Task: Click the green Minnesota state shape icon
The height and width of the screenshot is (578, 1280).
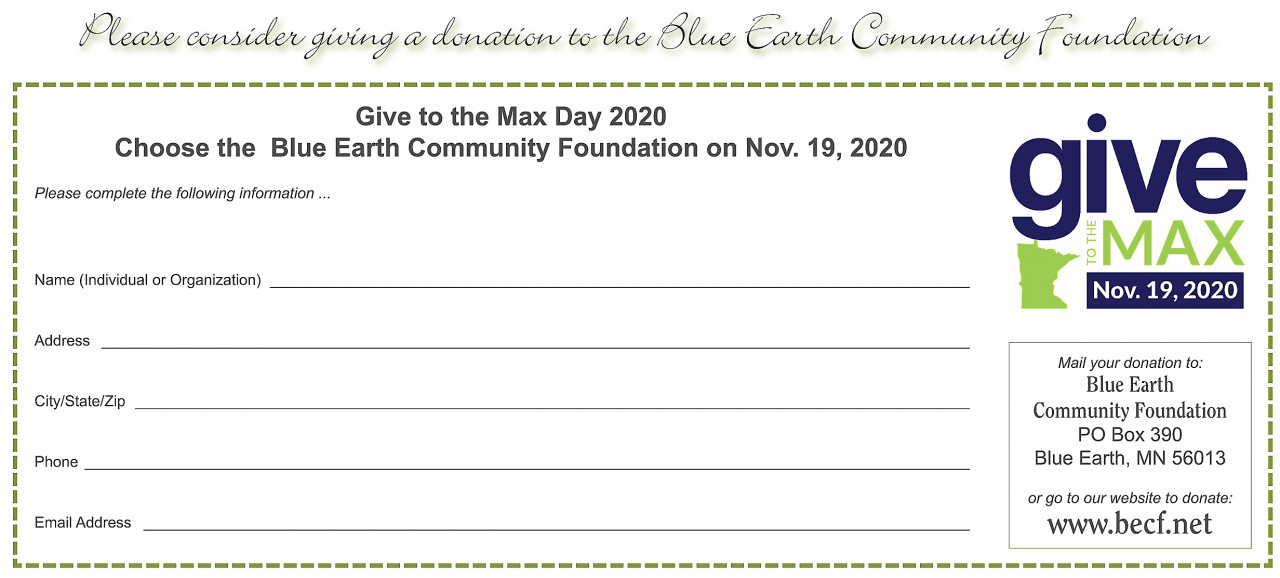Action: pos(1042,273)
